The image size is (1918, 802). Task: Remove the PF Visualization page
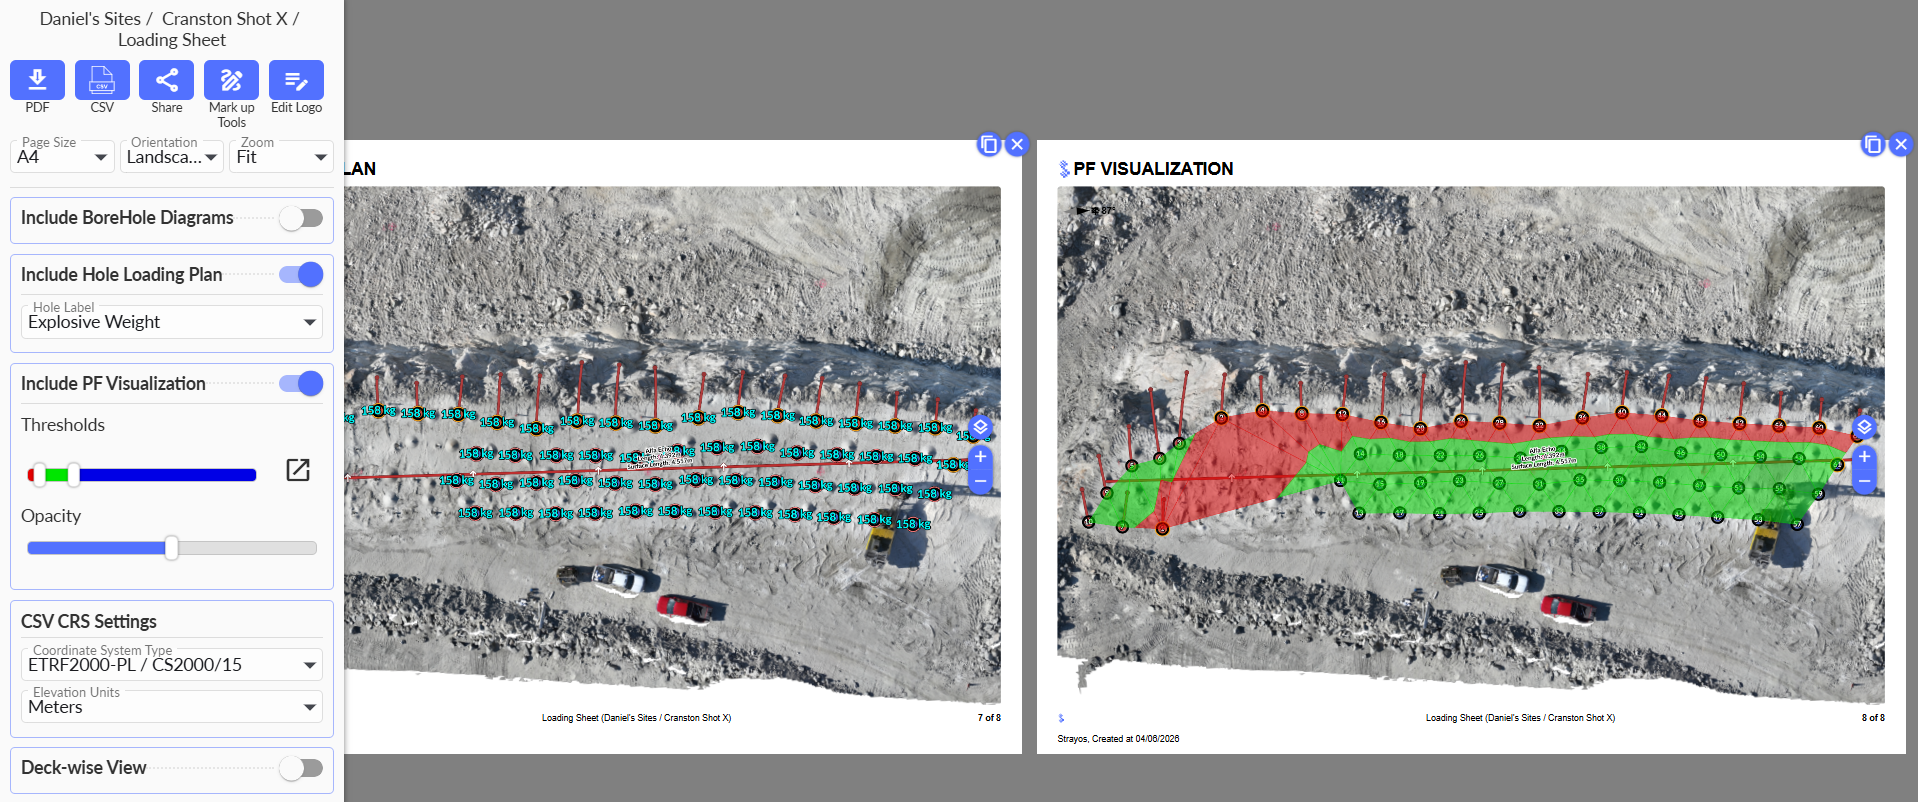tap(1901, 145)
